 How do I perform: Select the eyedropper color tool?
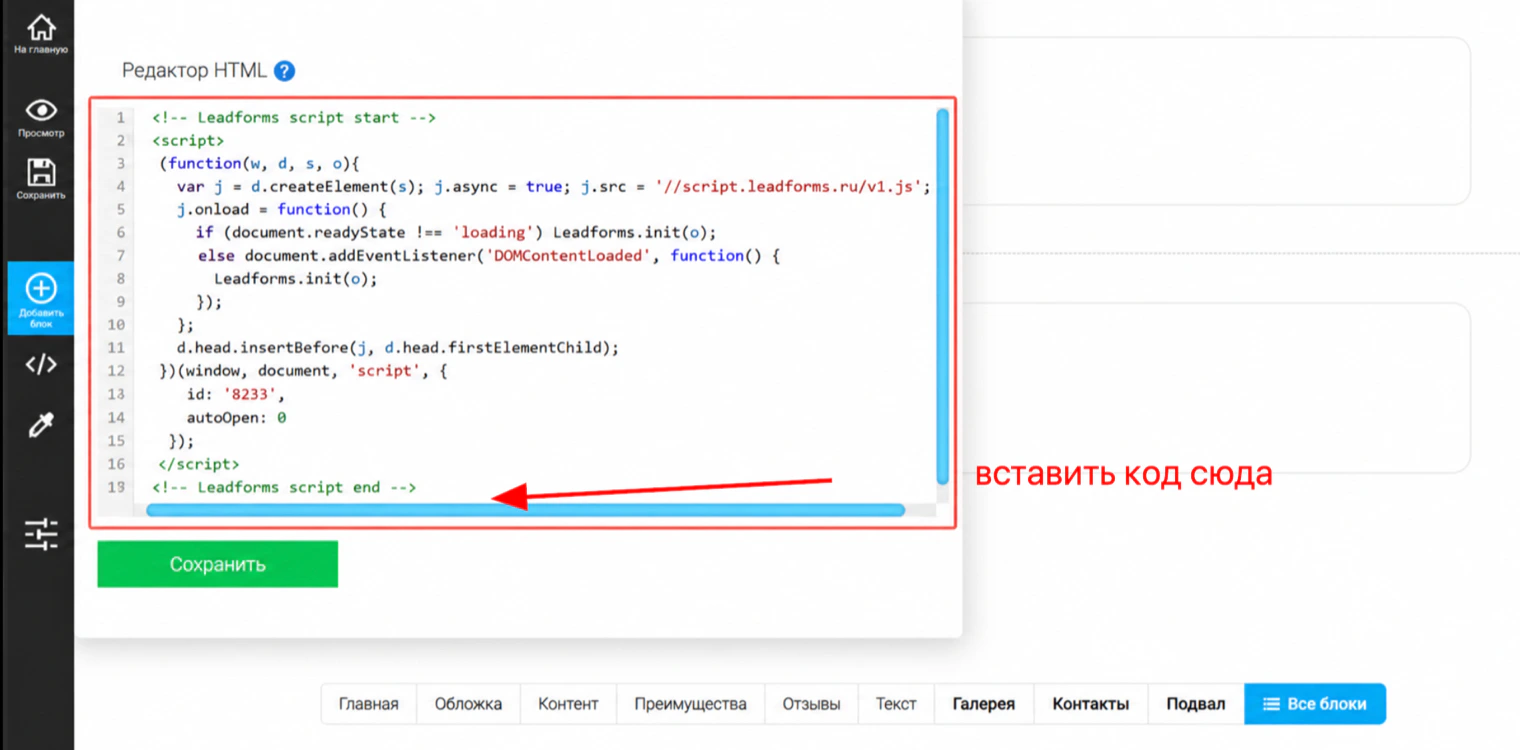[x=40, y=426]
